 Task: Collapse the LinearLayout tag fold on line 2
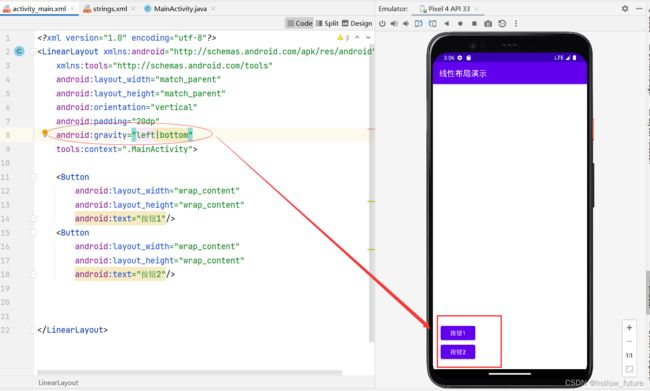point(34,52)
